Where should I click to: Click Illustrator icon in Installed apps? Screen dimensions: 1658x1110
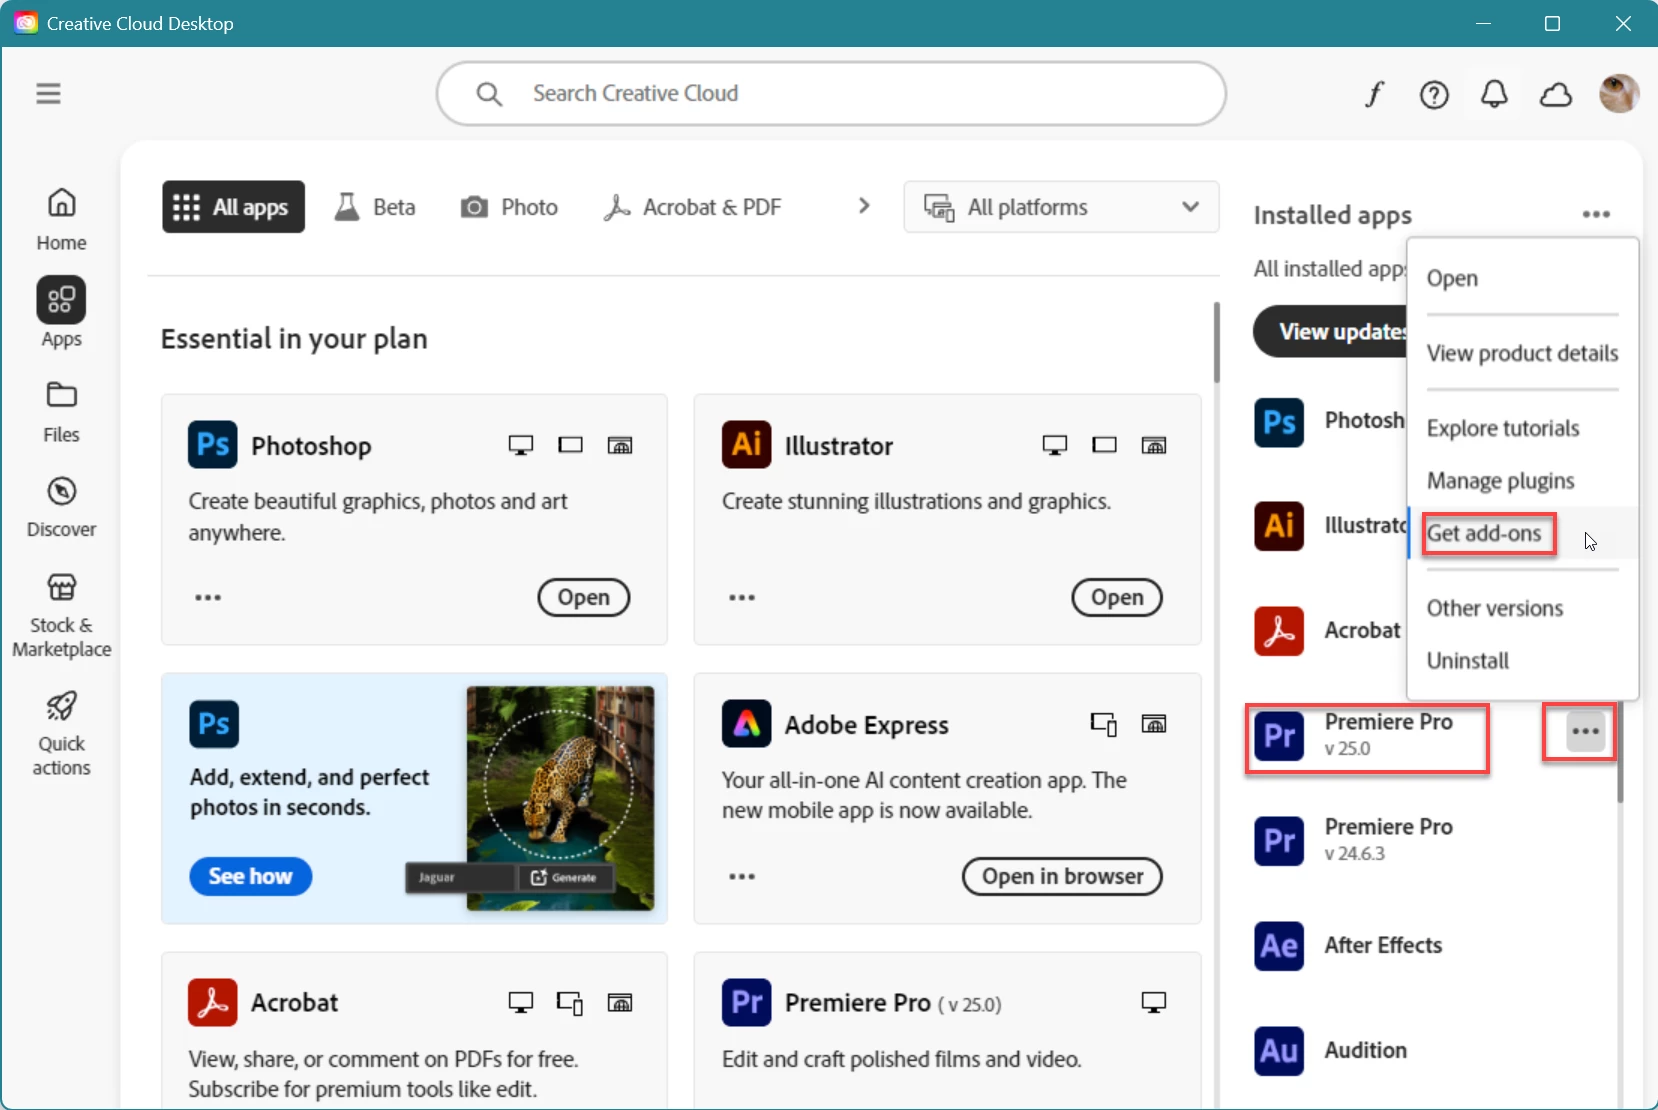[x=1279, y=526]
